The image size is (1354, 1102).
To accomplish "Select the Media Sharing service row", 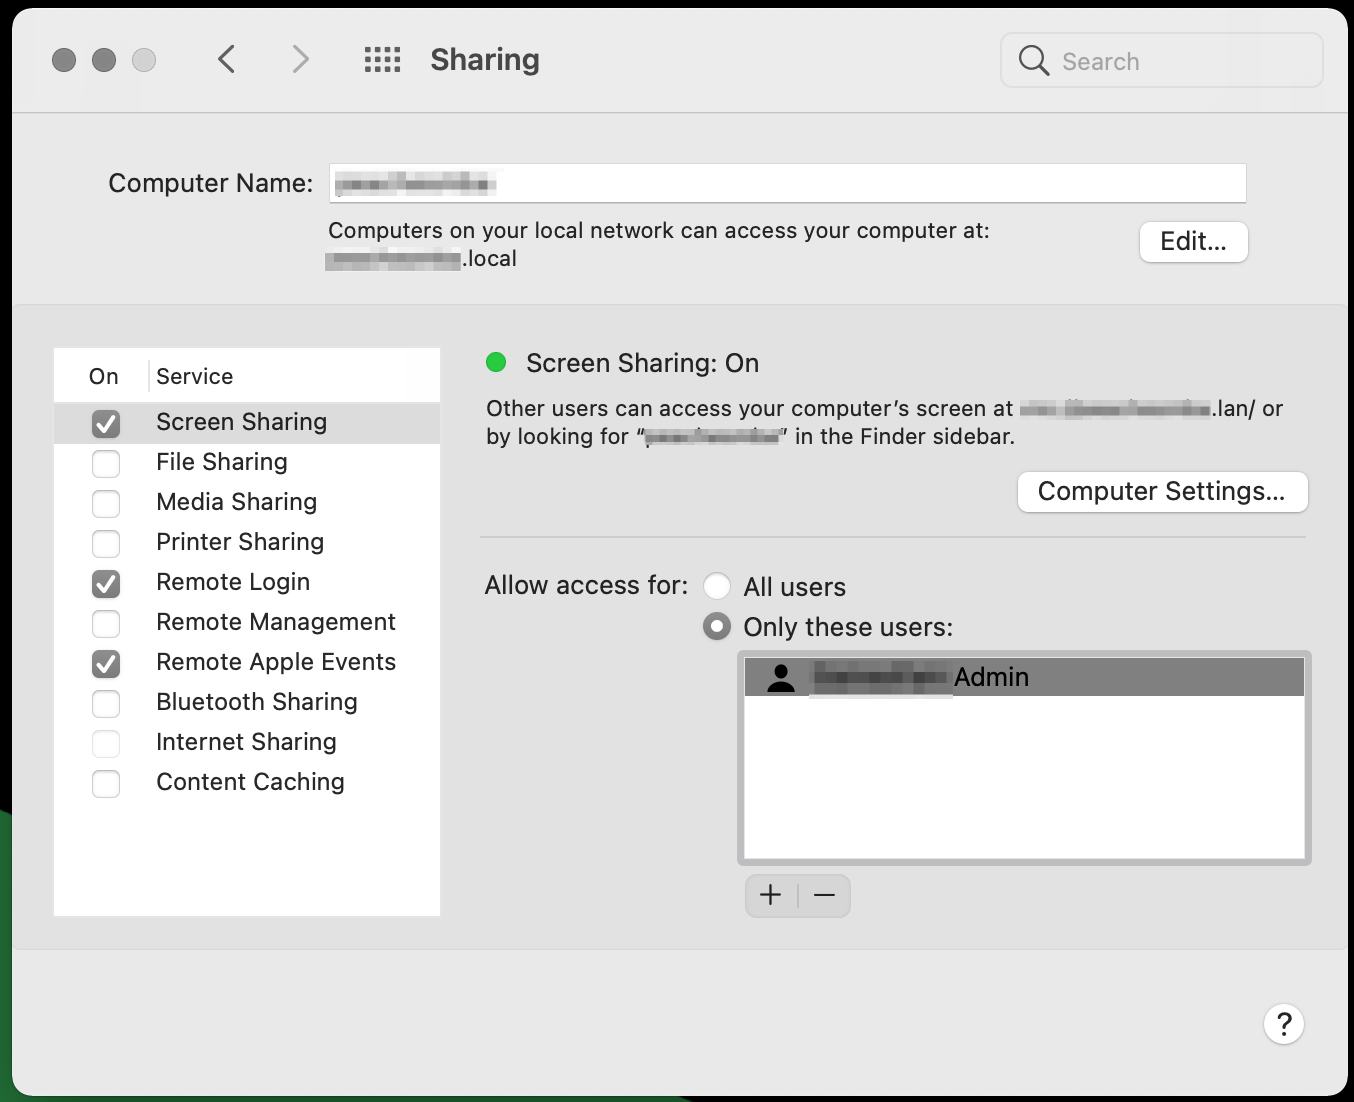I will point(247,503).
